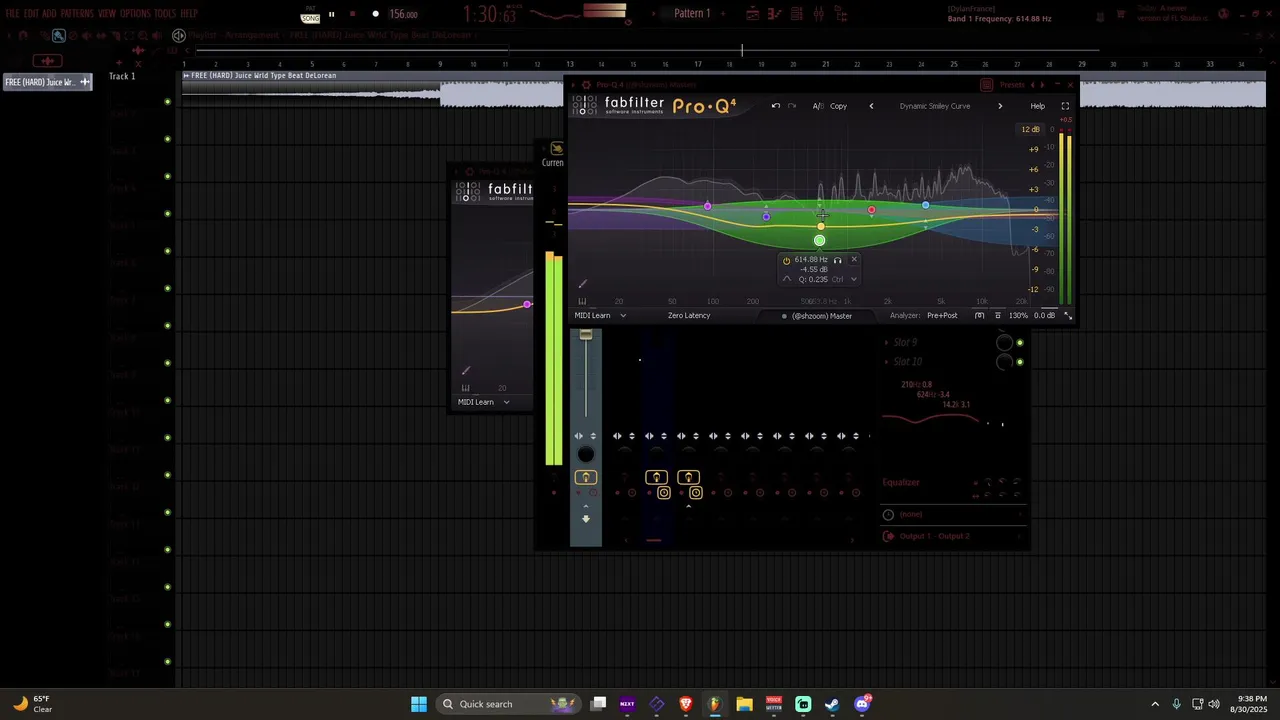Open the EDIT menu

(x=31, y=14)
